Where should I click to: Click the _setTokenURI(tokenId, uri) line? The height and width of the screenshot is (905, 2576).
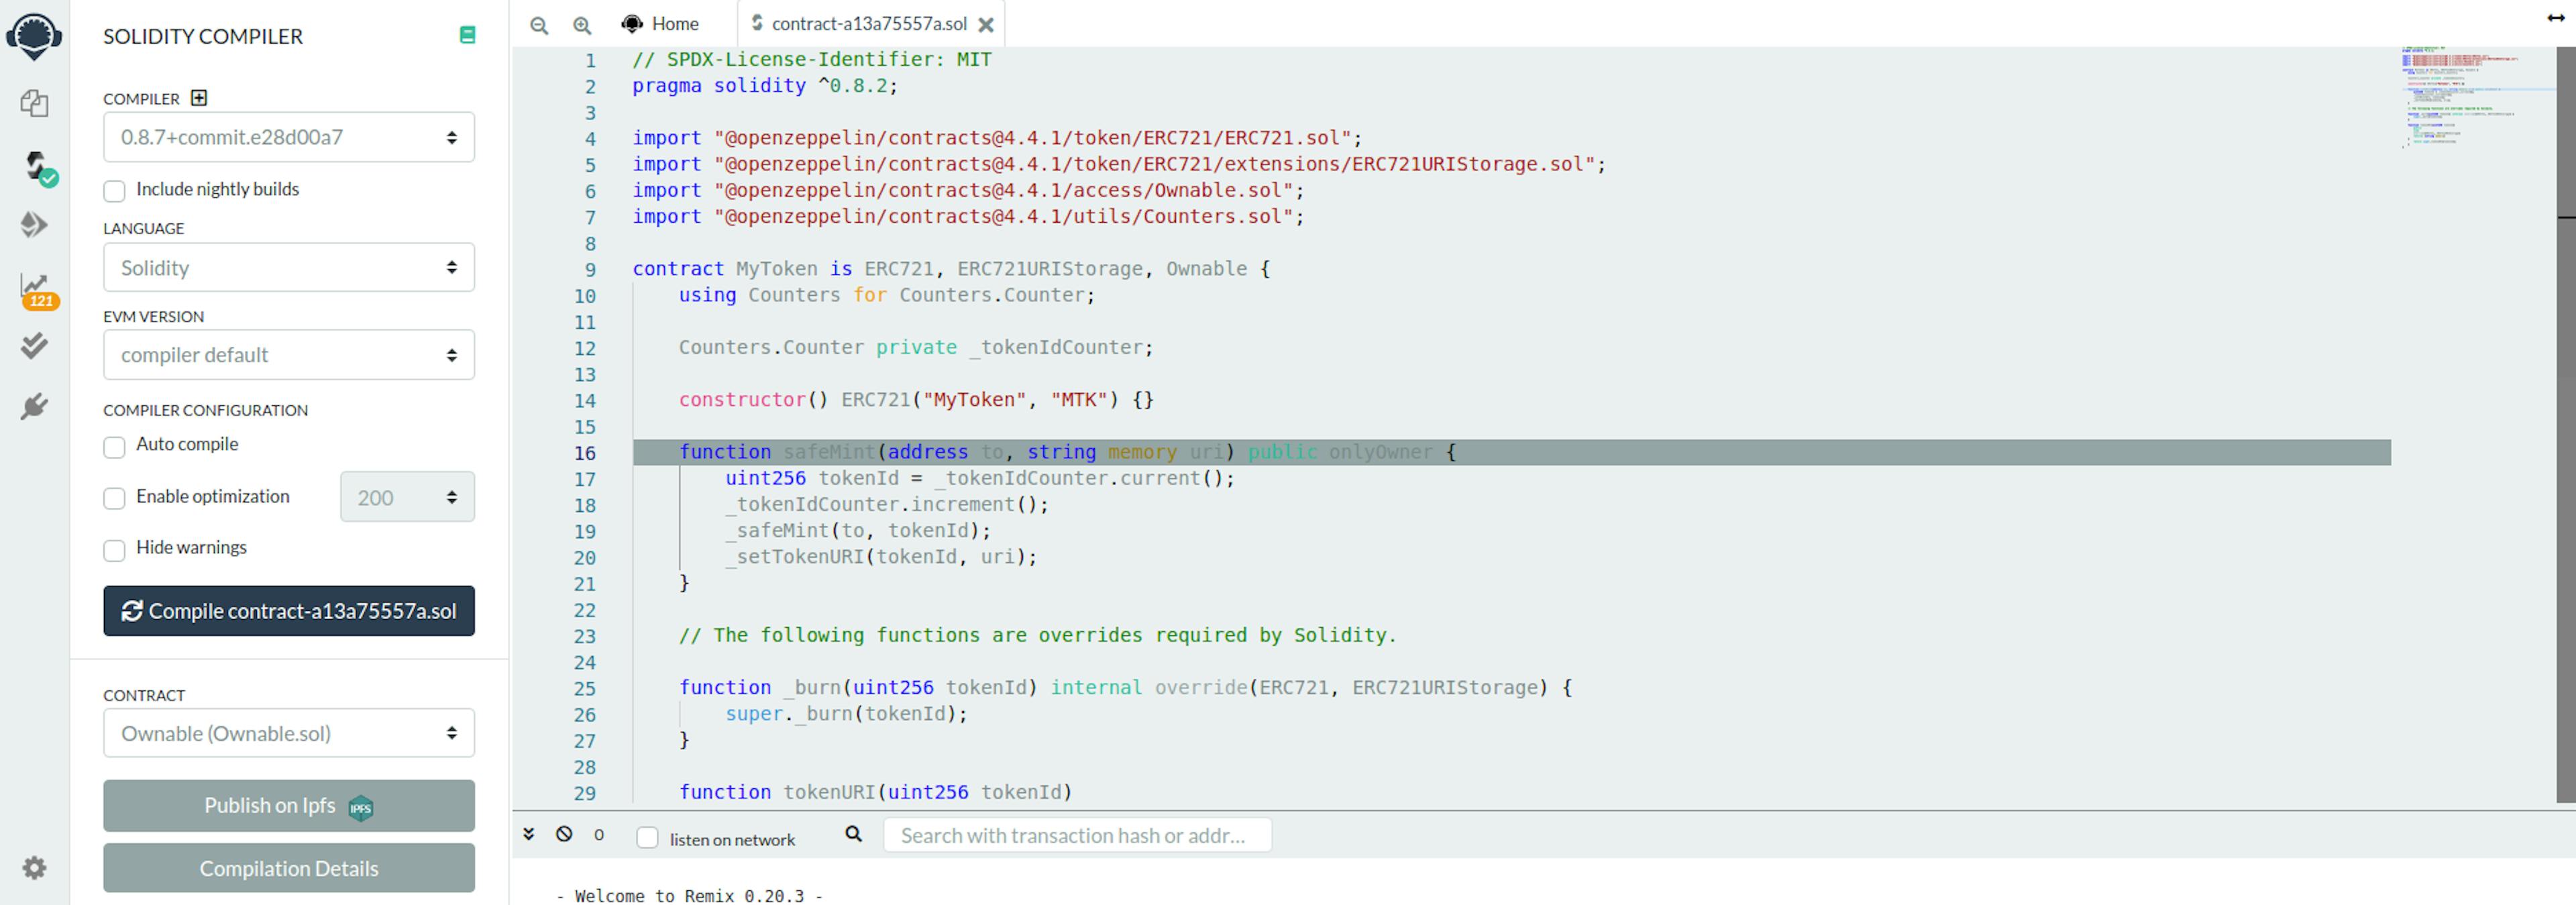point(881,557)
